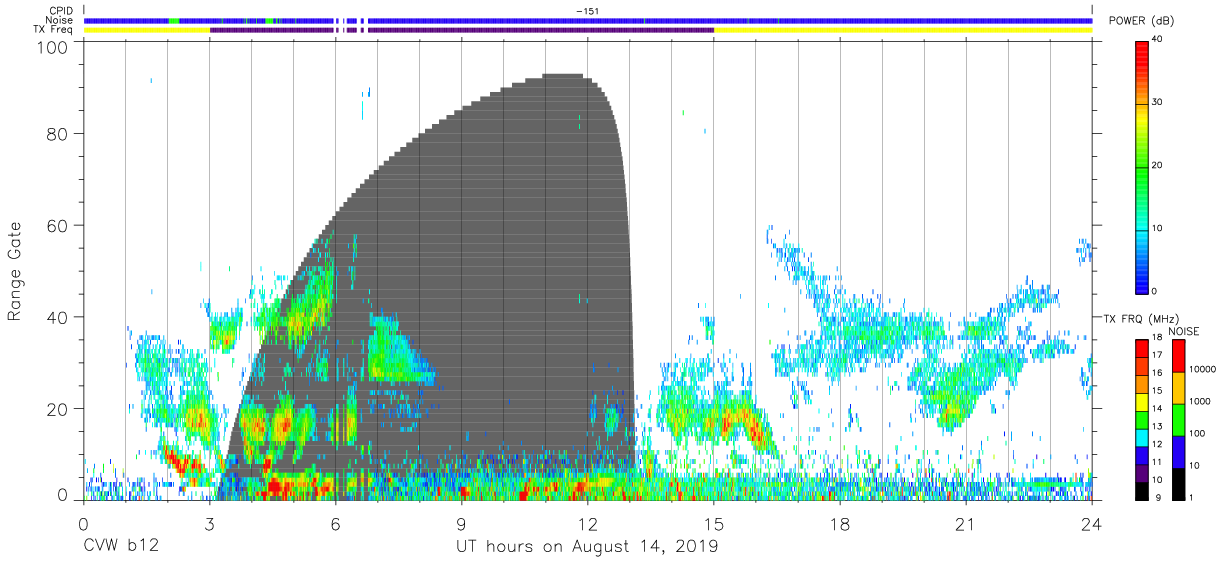Click 'UT hours on August 14, 2019' label
Screen dimensions: 1228x567
tap(586, 546)
